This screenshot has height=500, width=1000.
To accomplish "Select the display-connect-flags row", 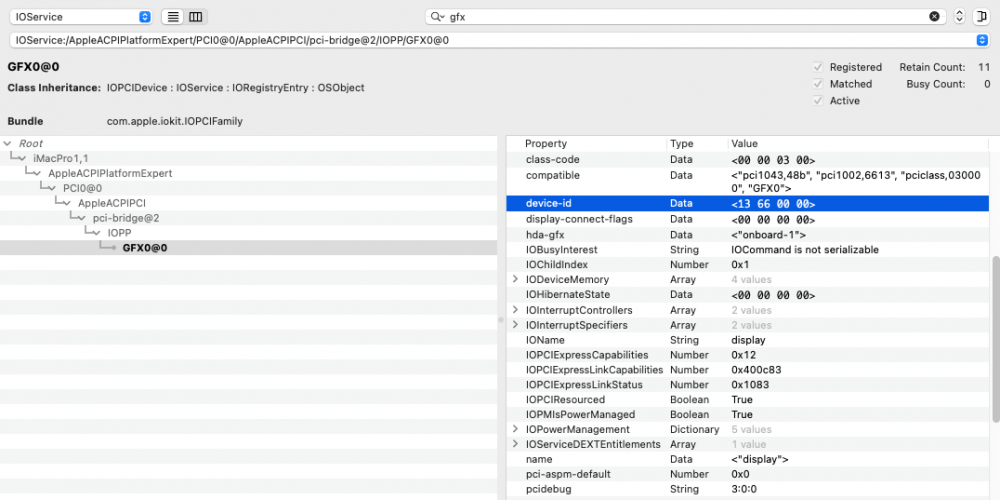I will pos(747,219).
